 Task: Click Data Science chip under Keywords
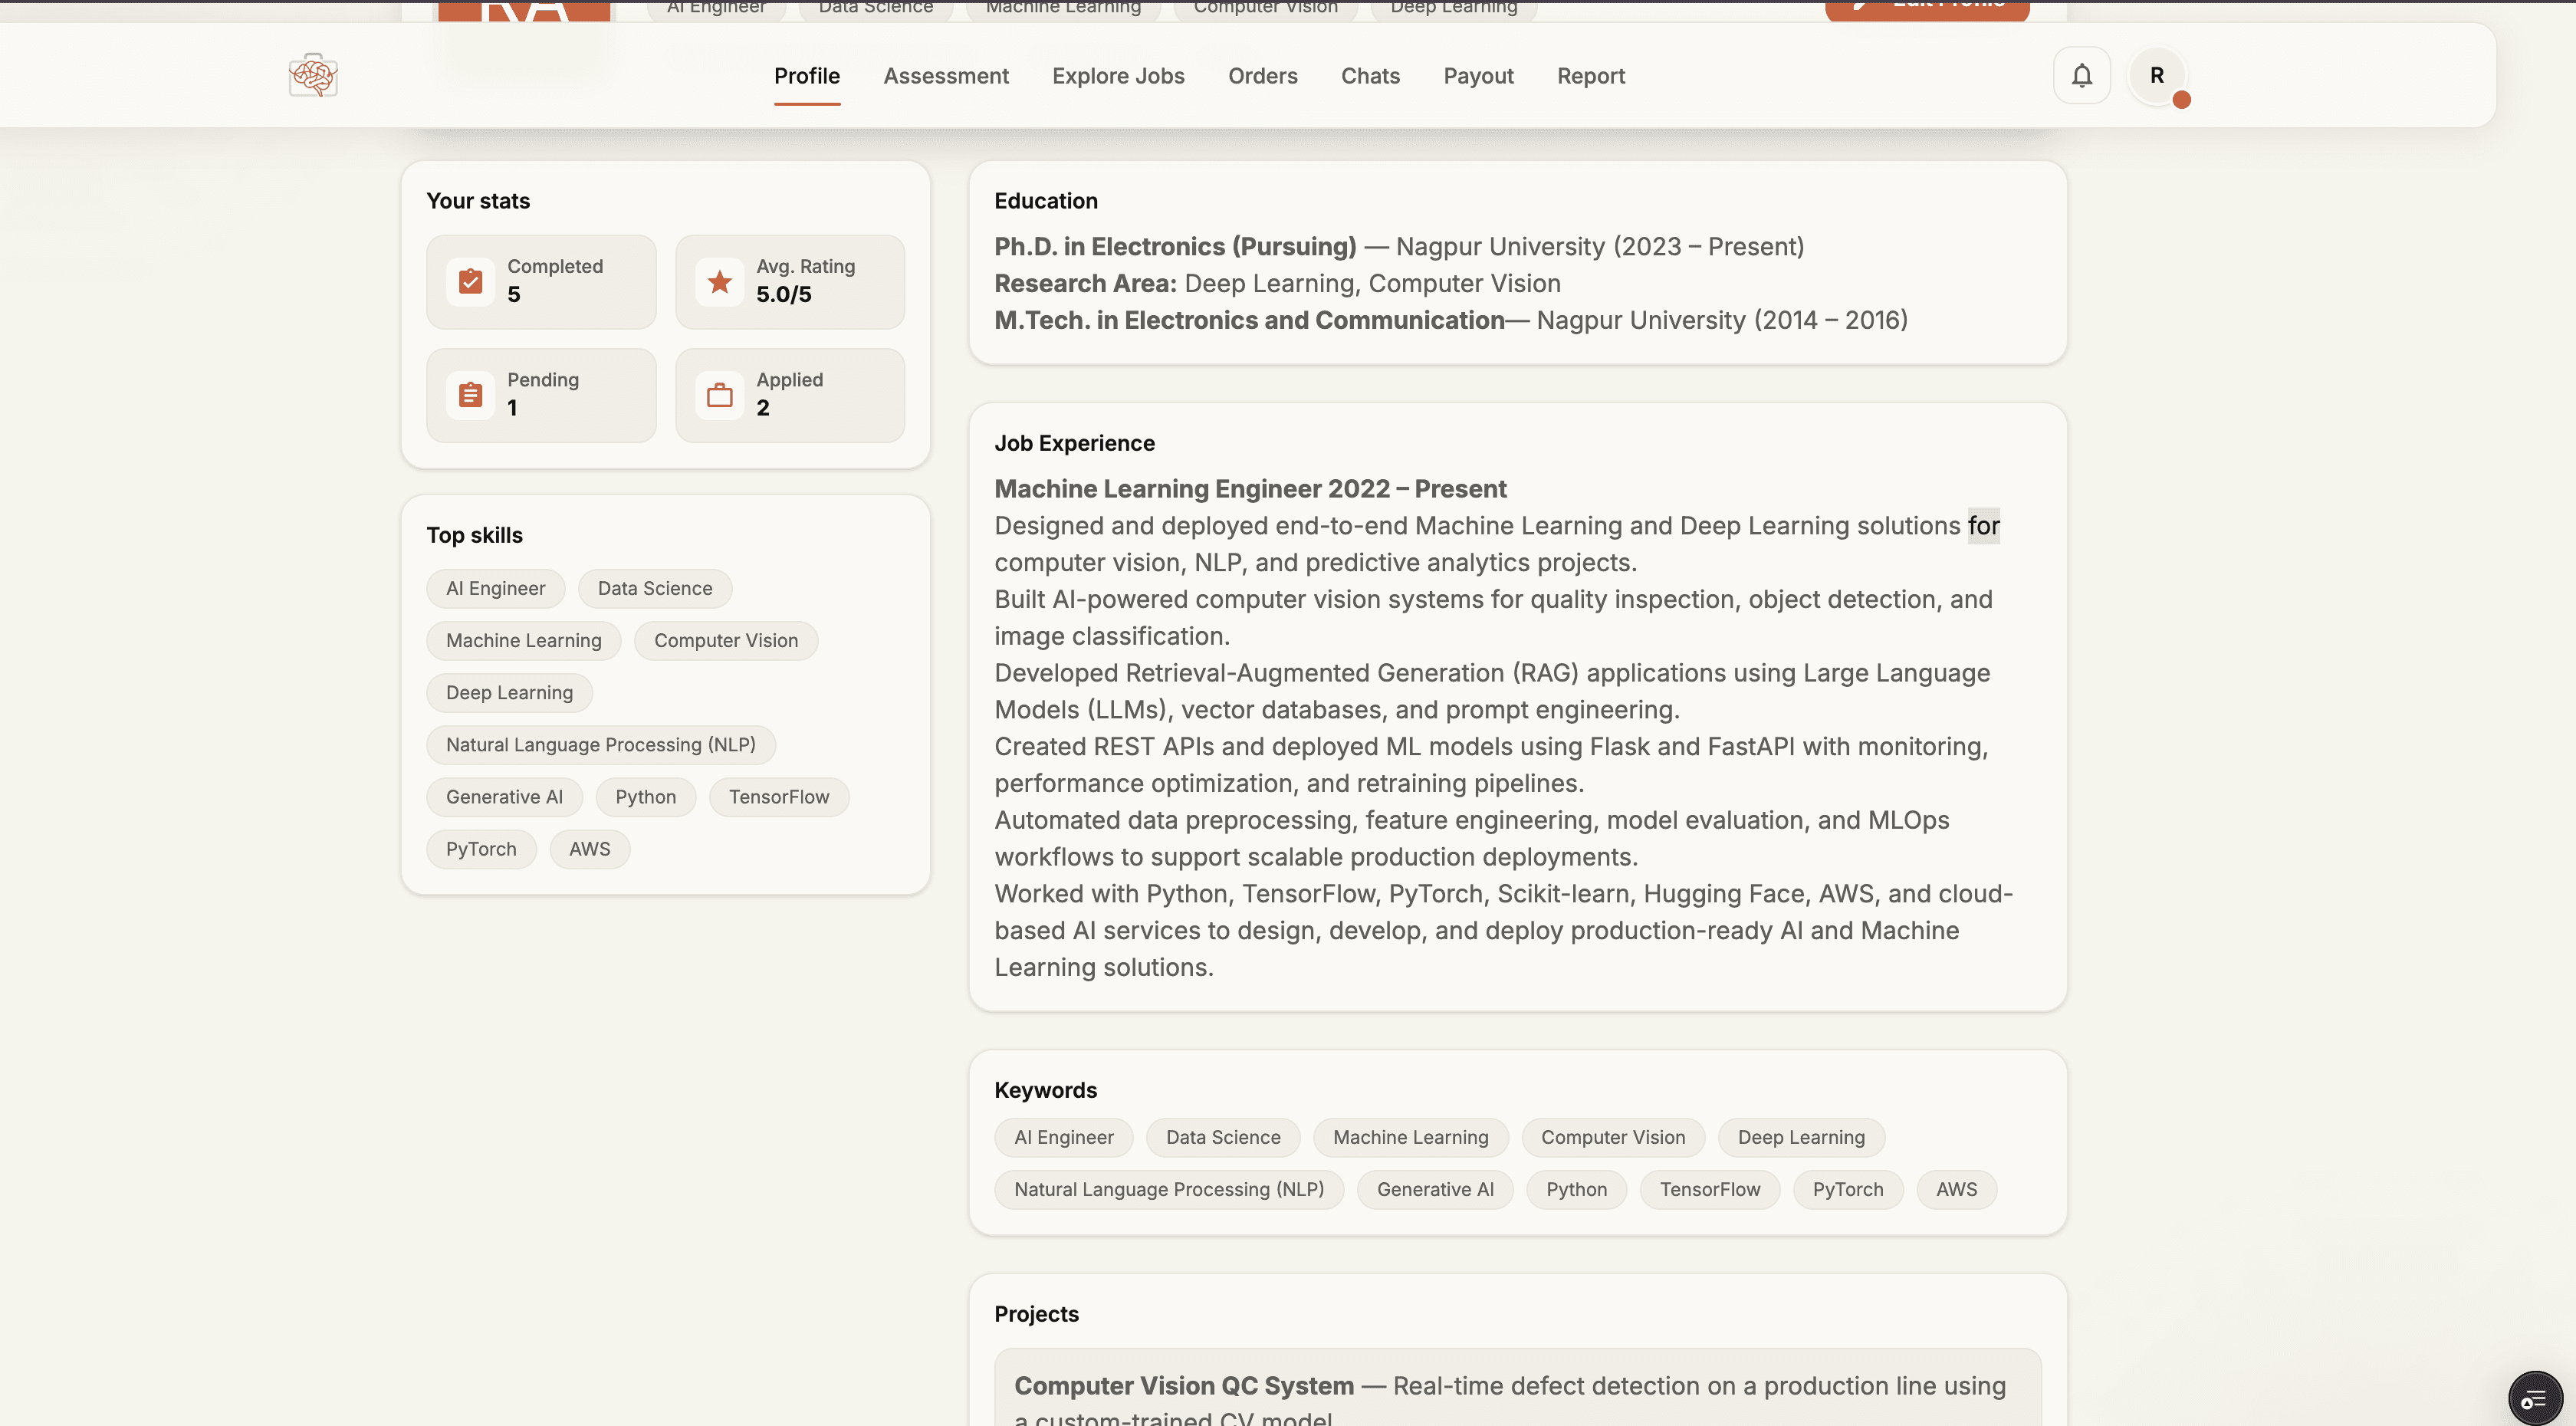1223,1138
